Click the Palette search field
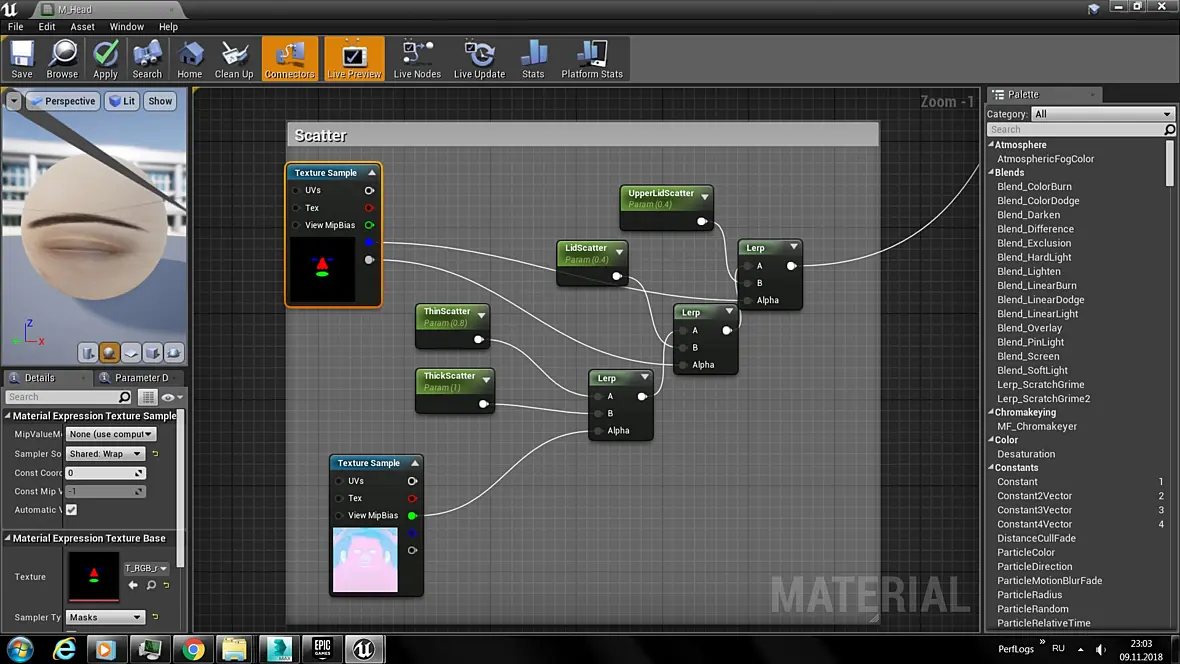 (1081, 129)
